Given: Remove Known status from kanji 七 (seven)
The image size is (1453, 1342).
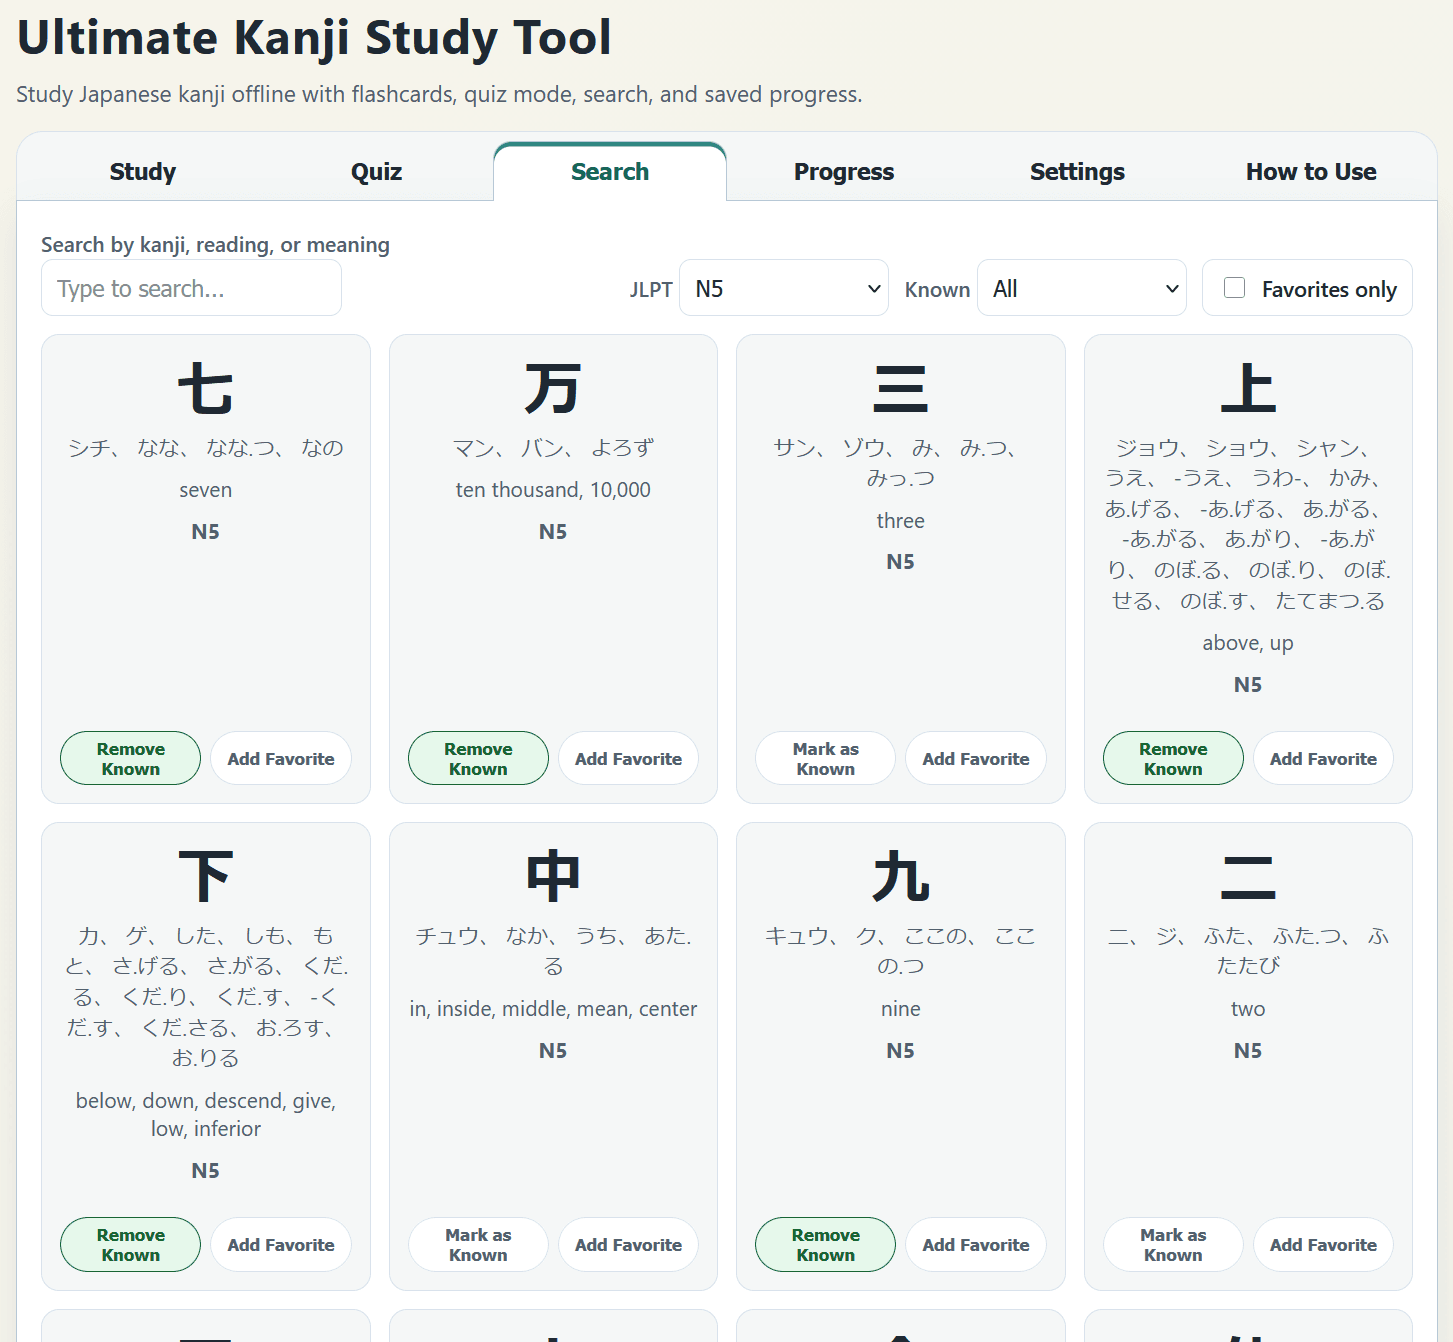Looking at the screenshot, I should coord(130,758).
